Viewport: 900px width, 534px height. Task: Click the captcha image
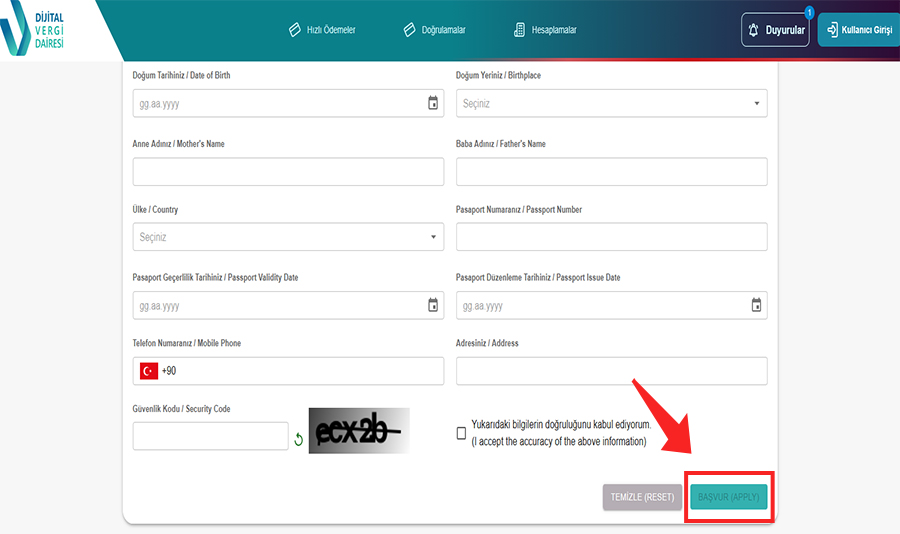(359, 431)
